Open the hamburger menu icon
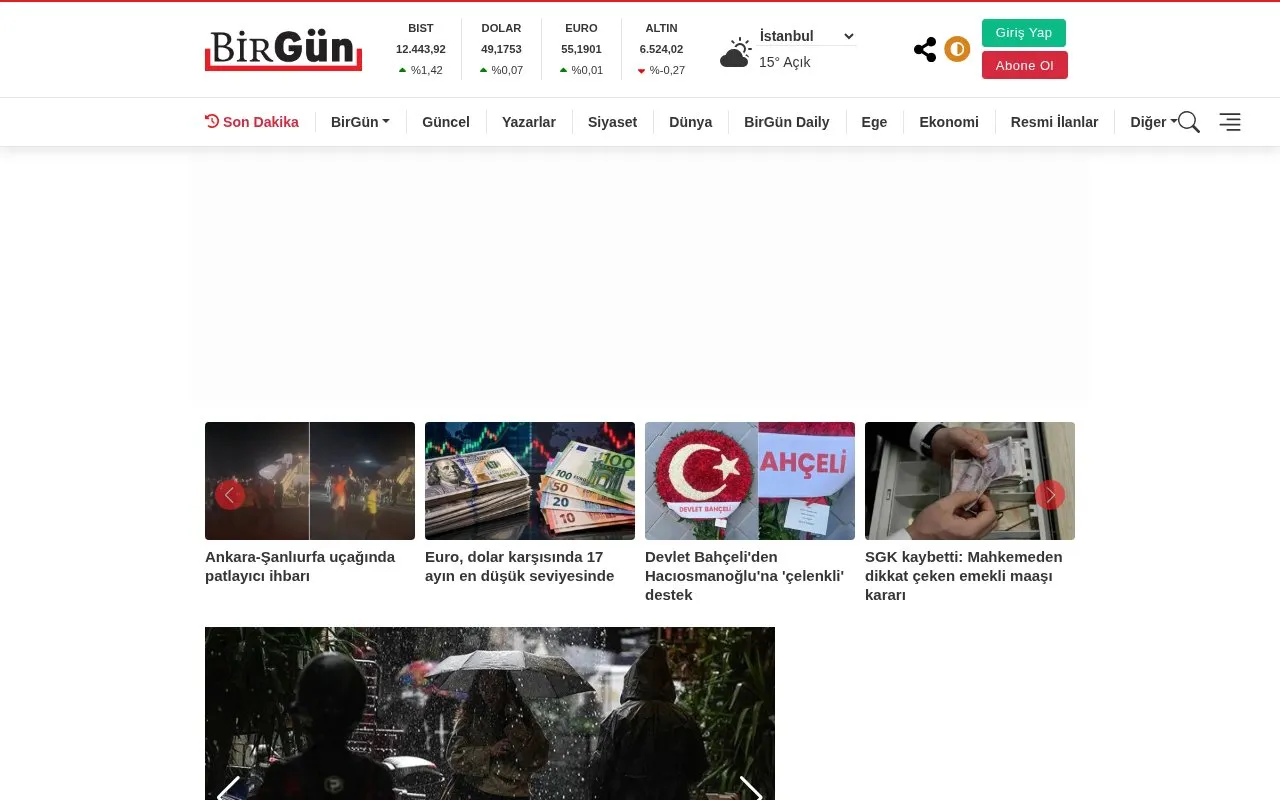 [1230, 122]
